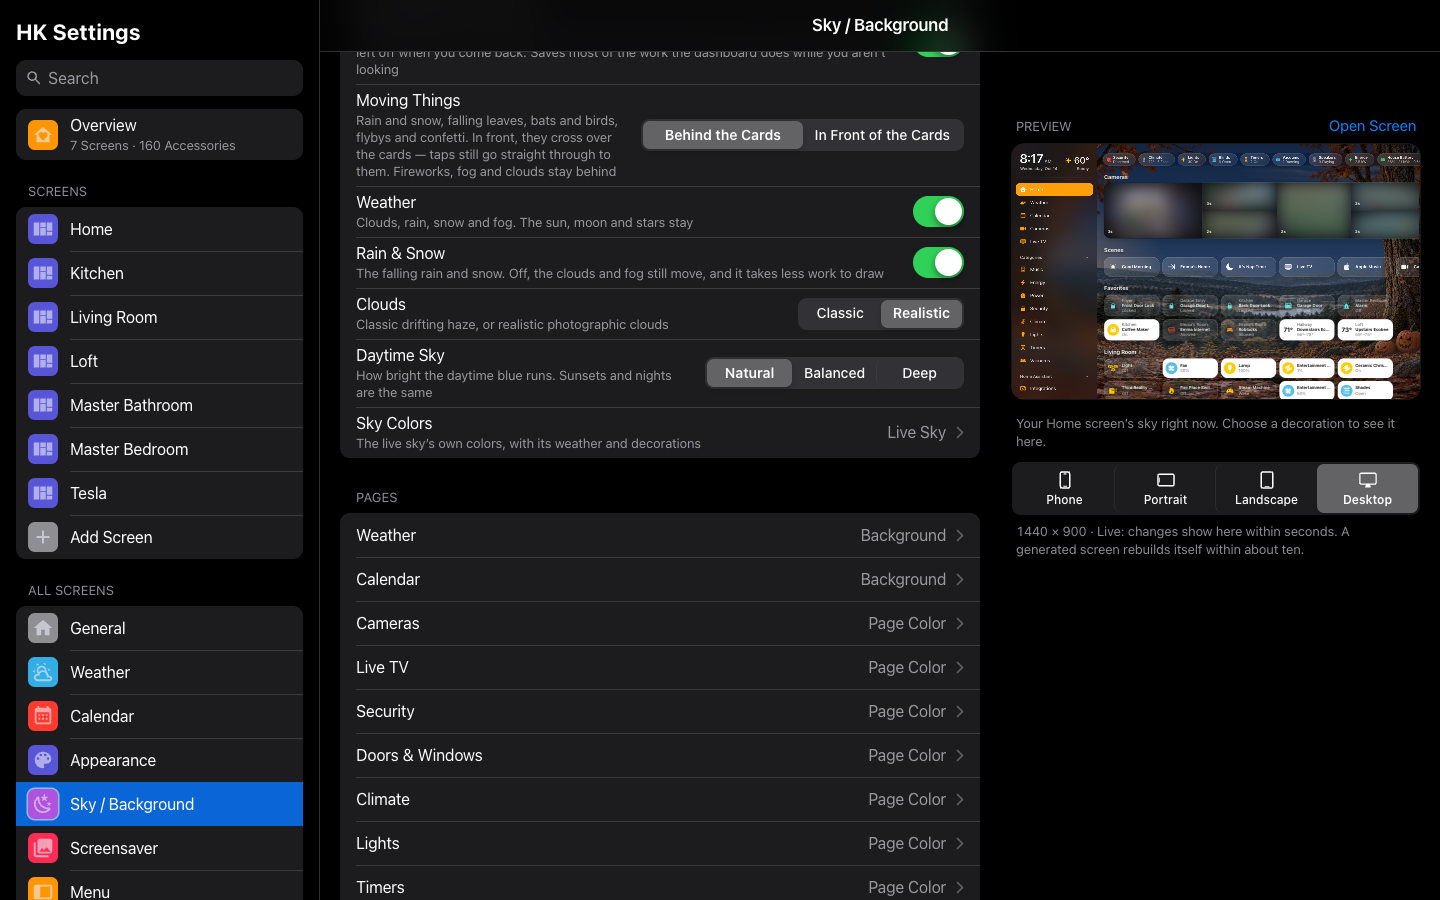Open the Climate page row
This screenshot has height=900, width=1440.
coord(660,800)
